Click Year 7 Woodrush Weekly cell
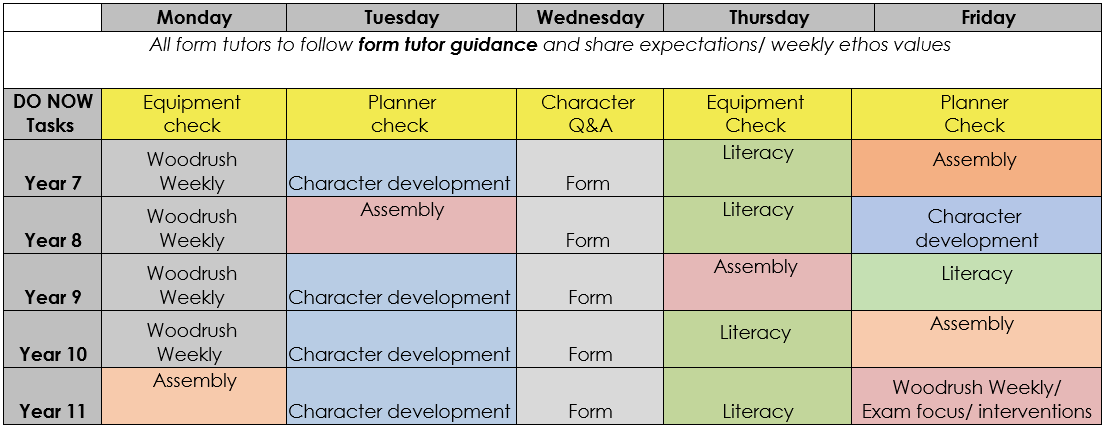Viewport: 1108px width, 430px height. pos(194,168)
